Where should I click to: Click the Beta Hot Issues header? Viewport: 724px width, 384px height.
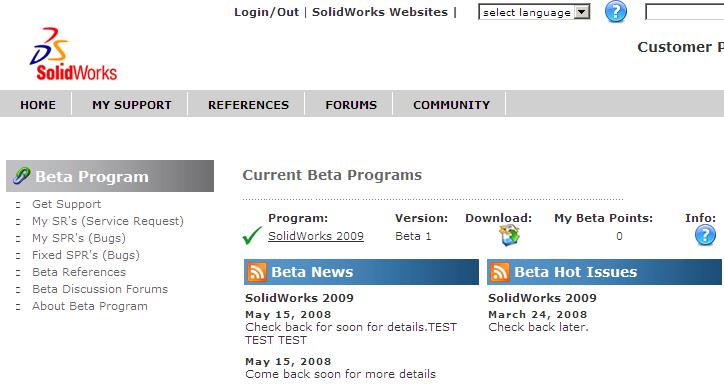(604, 272)
